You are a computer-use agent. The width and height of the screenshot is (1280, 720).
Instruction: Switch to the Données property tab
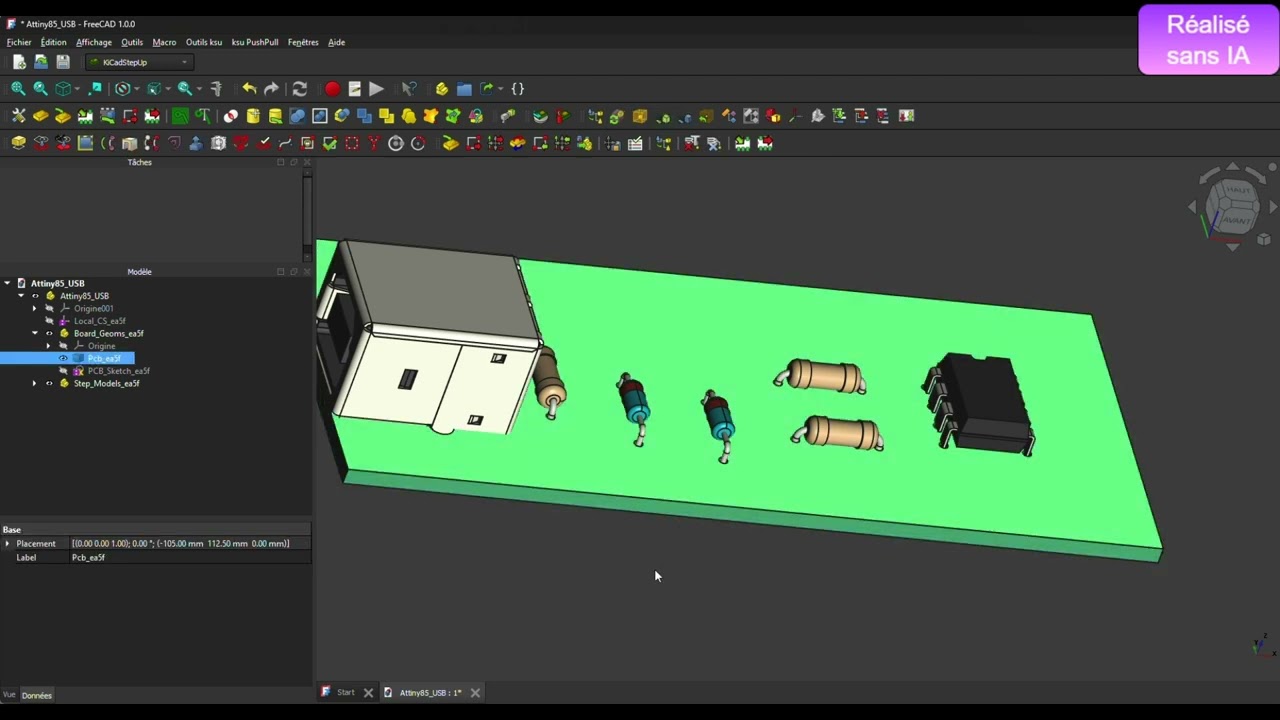[x=37, y=695]
